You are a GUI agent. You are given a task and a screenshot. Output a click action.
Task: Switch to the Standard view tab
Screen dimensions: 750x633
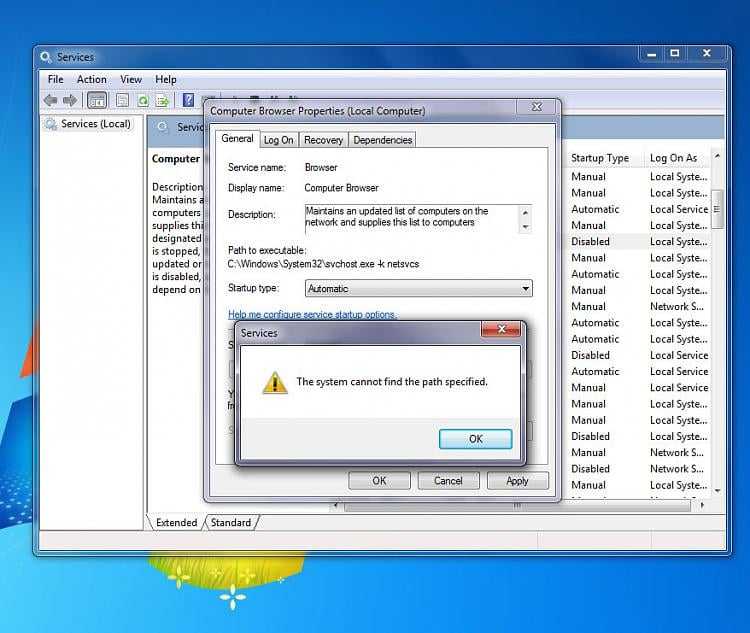[231, 522]
